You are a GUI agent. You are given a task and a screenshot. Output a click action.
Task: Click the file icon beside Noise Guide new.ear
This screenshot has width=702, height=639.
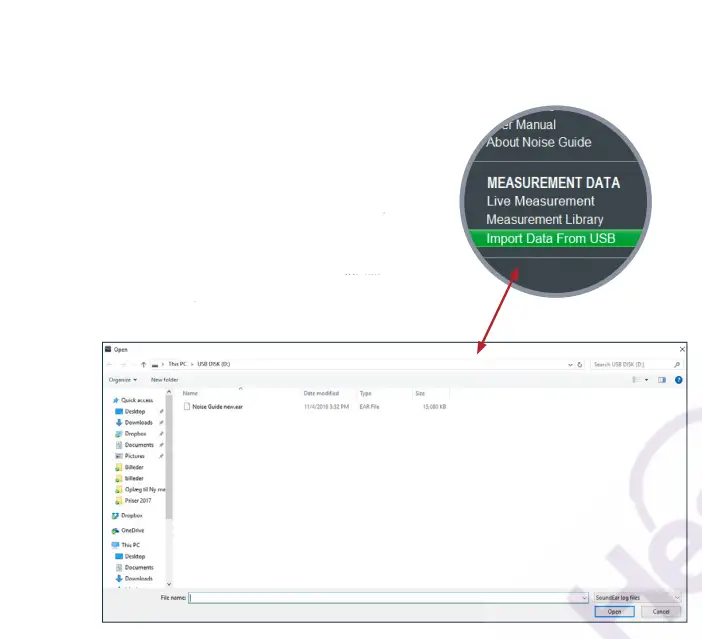click(x=187, y=407)
